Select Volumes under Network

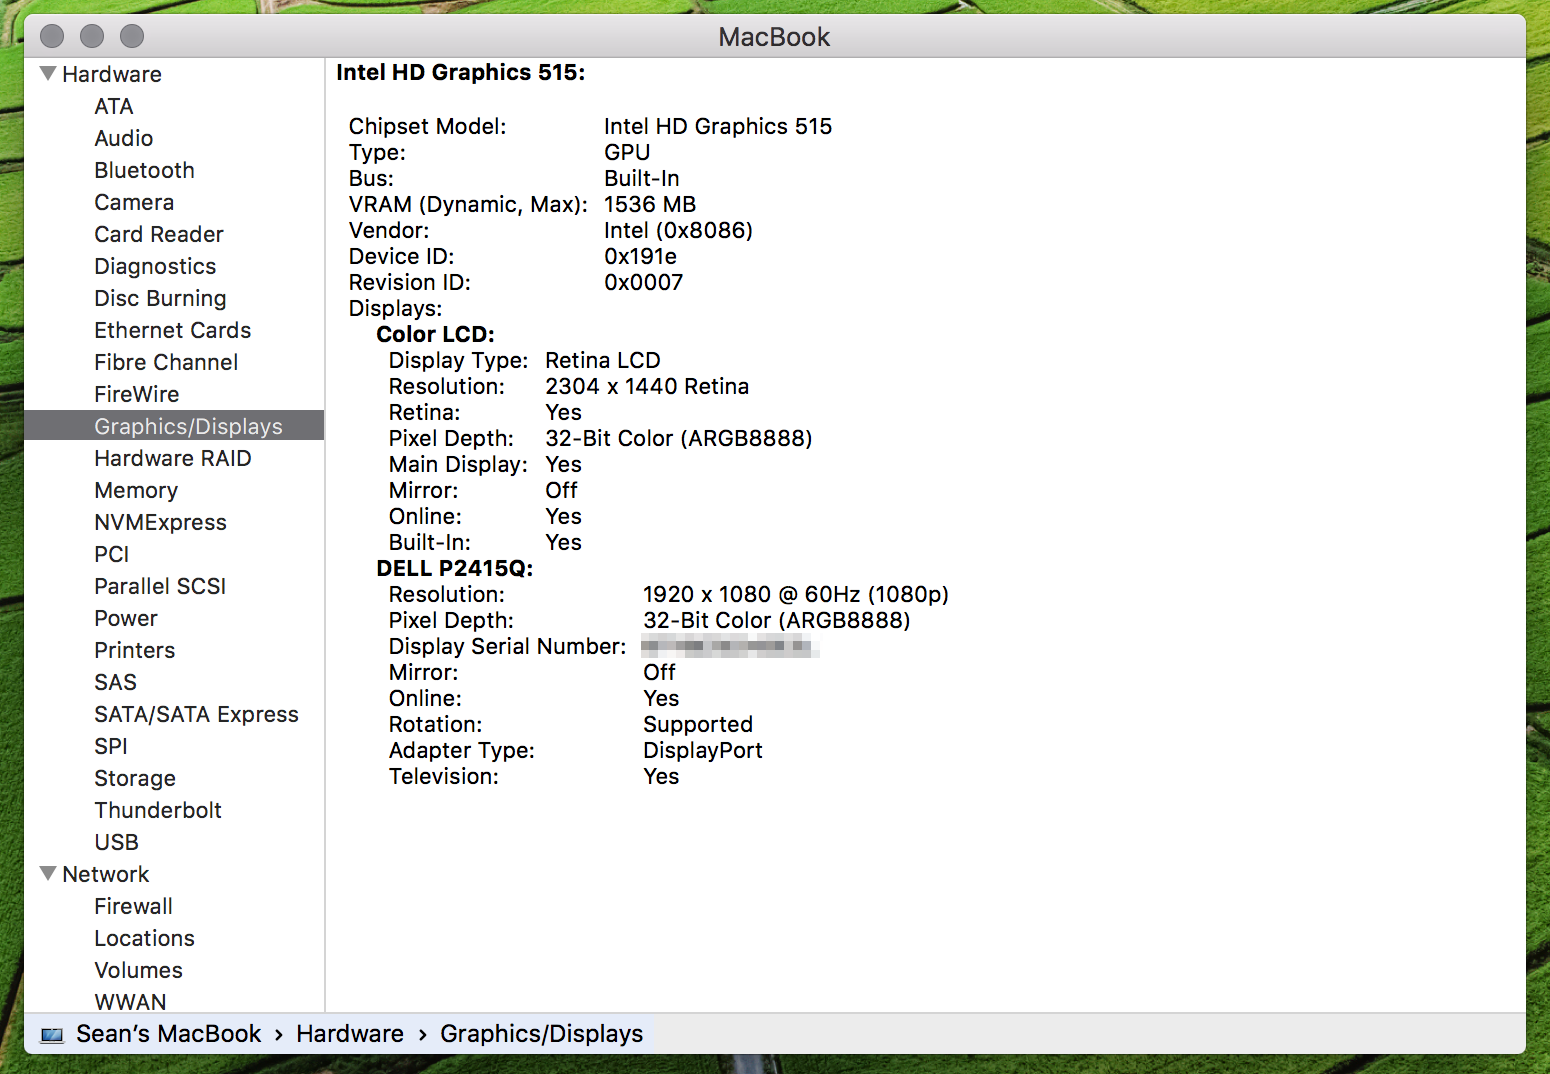(139, 970)
